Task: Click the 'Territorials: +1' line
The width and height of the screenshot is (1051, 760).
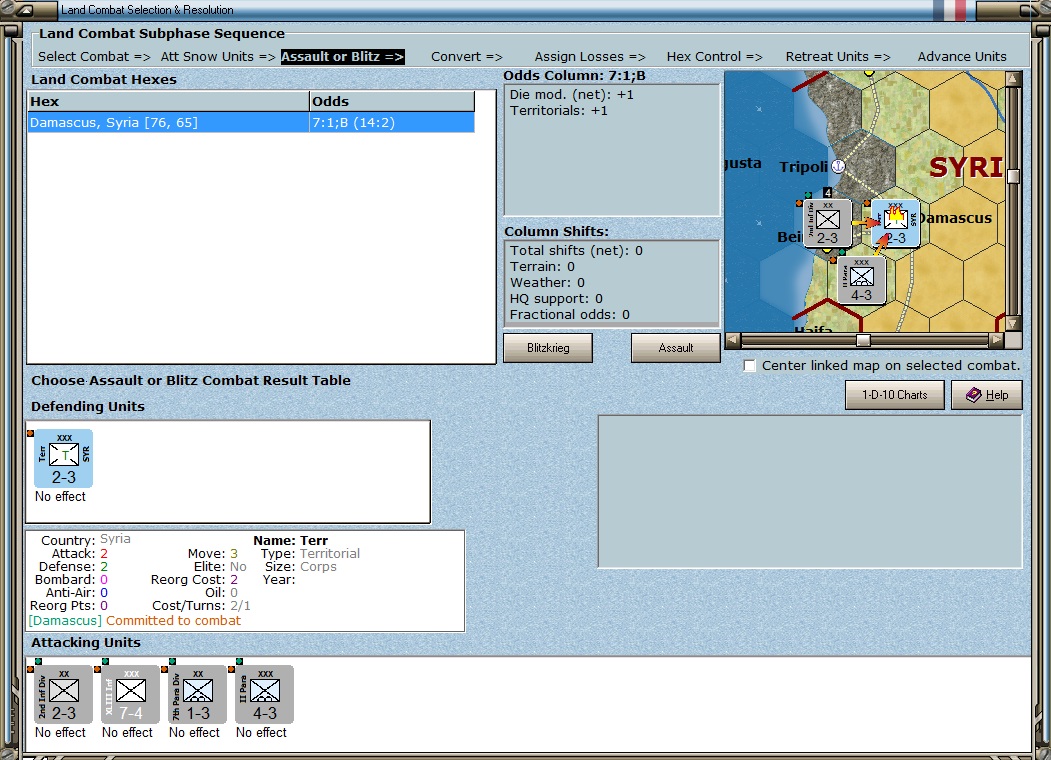Action: [558, 111]
